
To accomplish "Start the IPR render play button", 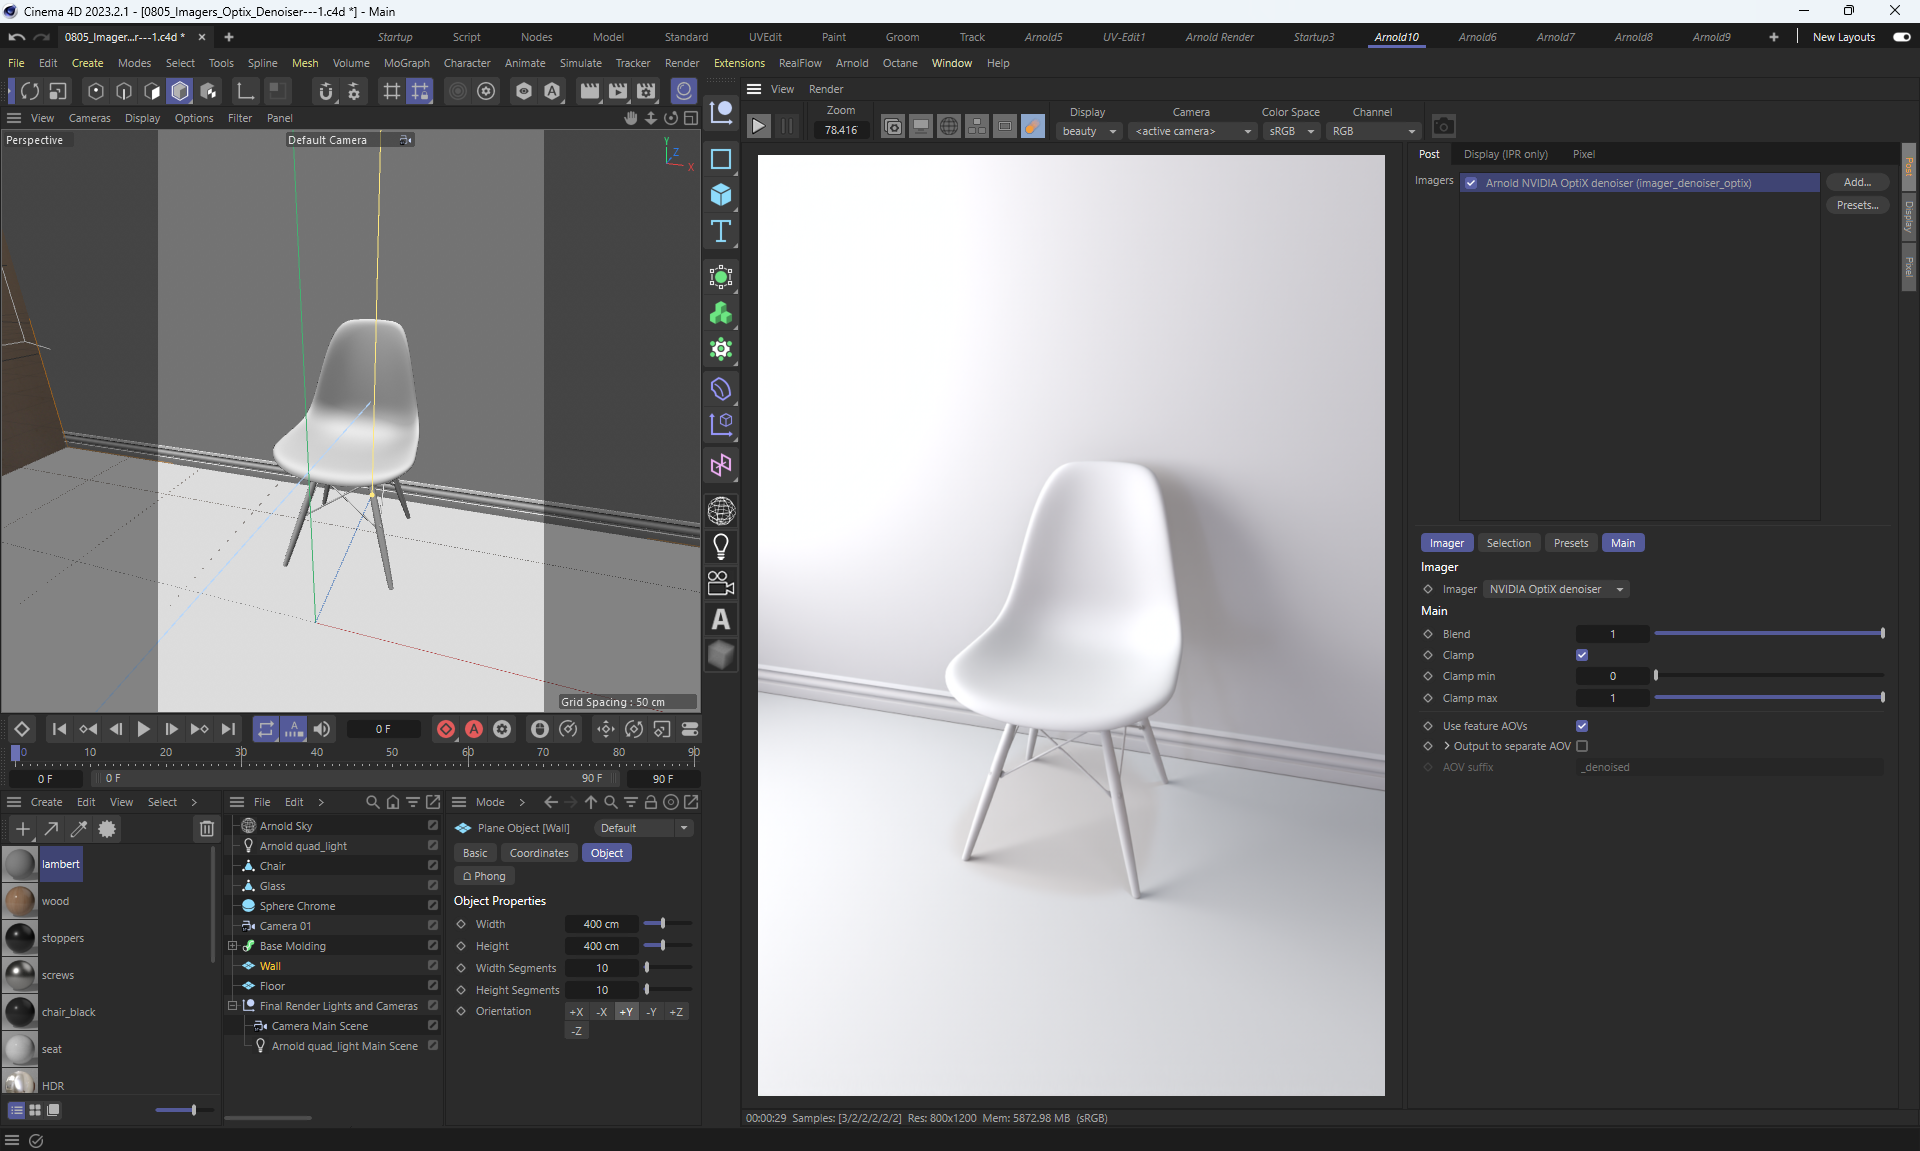I will (x=759, y=126).
